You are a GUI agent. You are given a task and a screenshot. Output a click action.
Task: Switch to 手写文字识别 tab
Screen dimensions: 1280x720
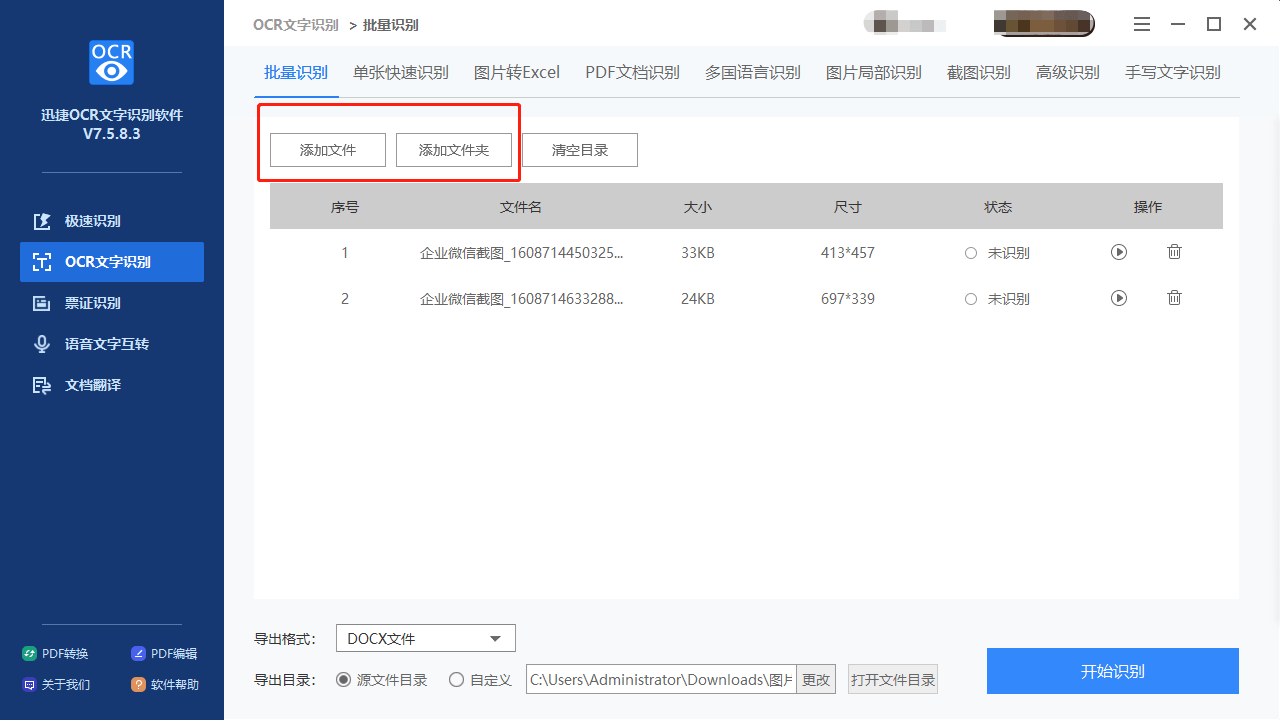[1173, 73]
